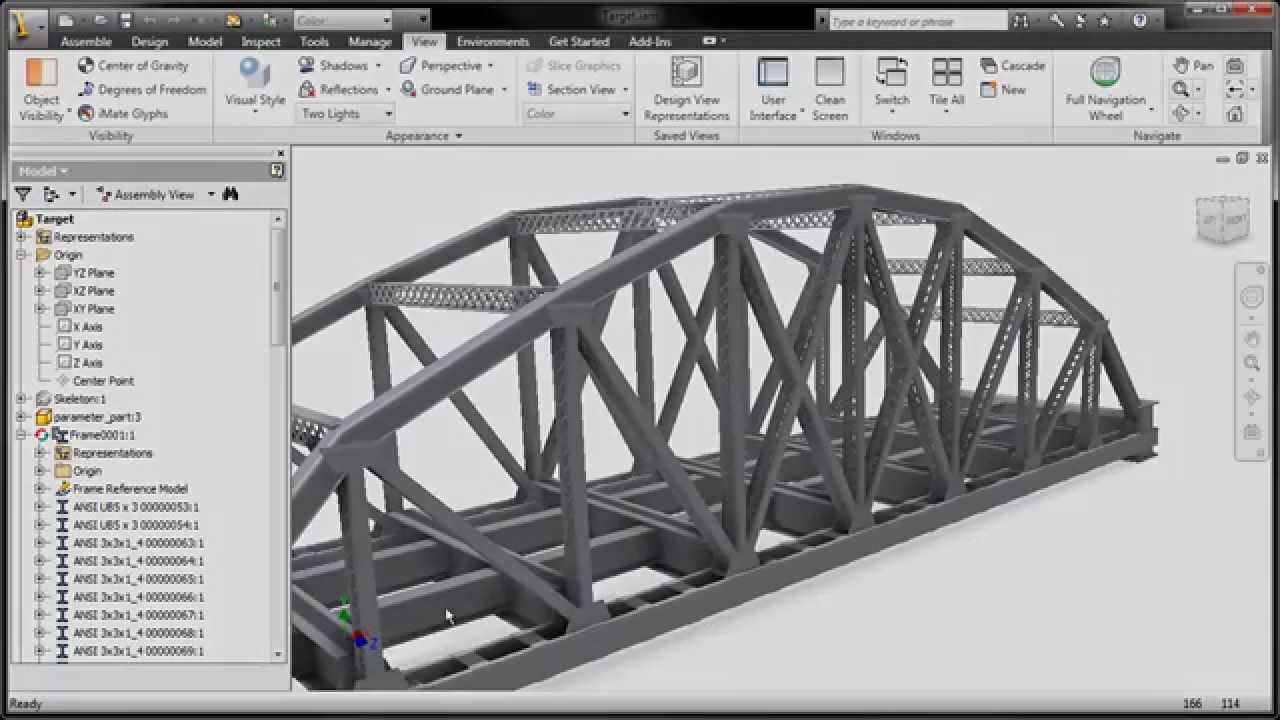This screenshot has height=720, width=1280.
Task: Expand the Appearance panel arrow
Action: coord(459,136)
